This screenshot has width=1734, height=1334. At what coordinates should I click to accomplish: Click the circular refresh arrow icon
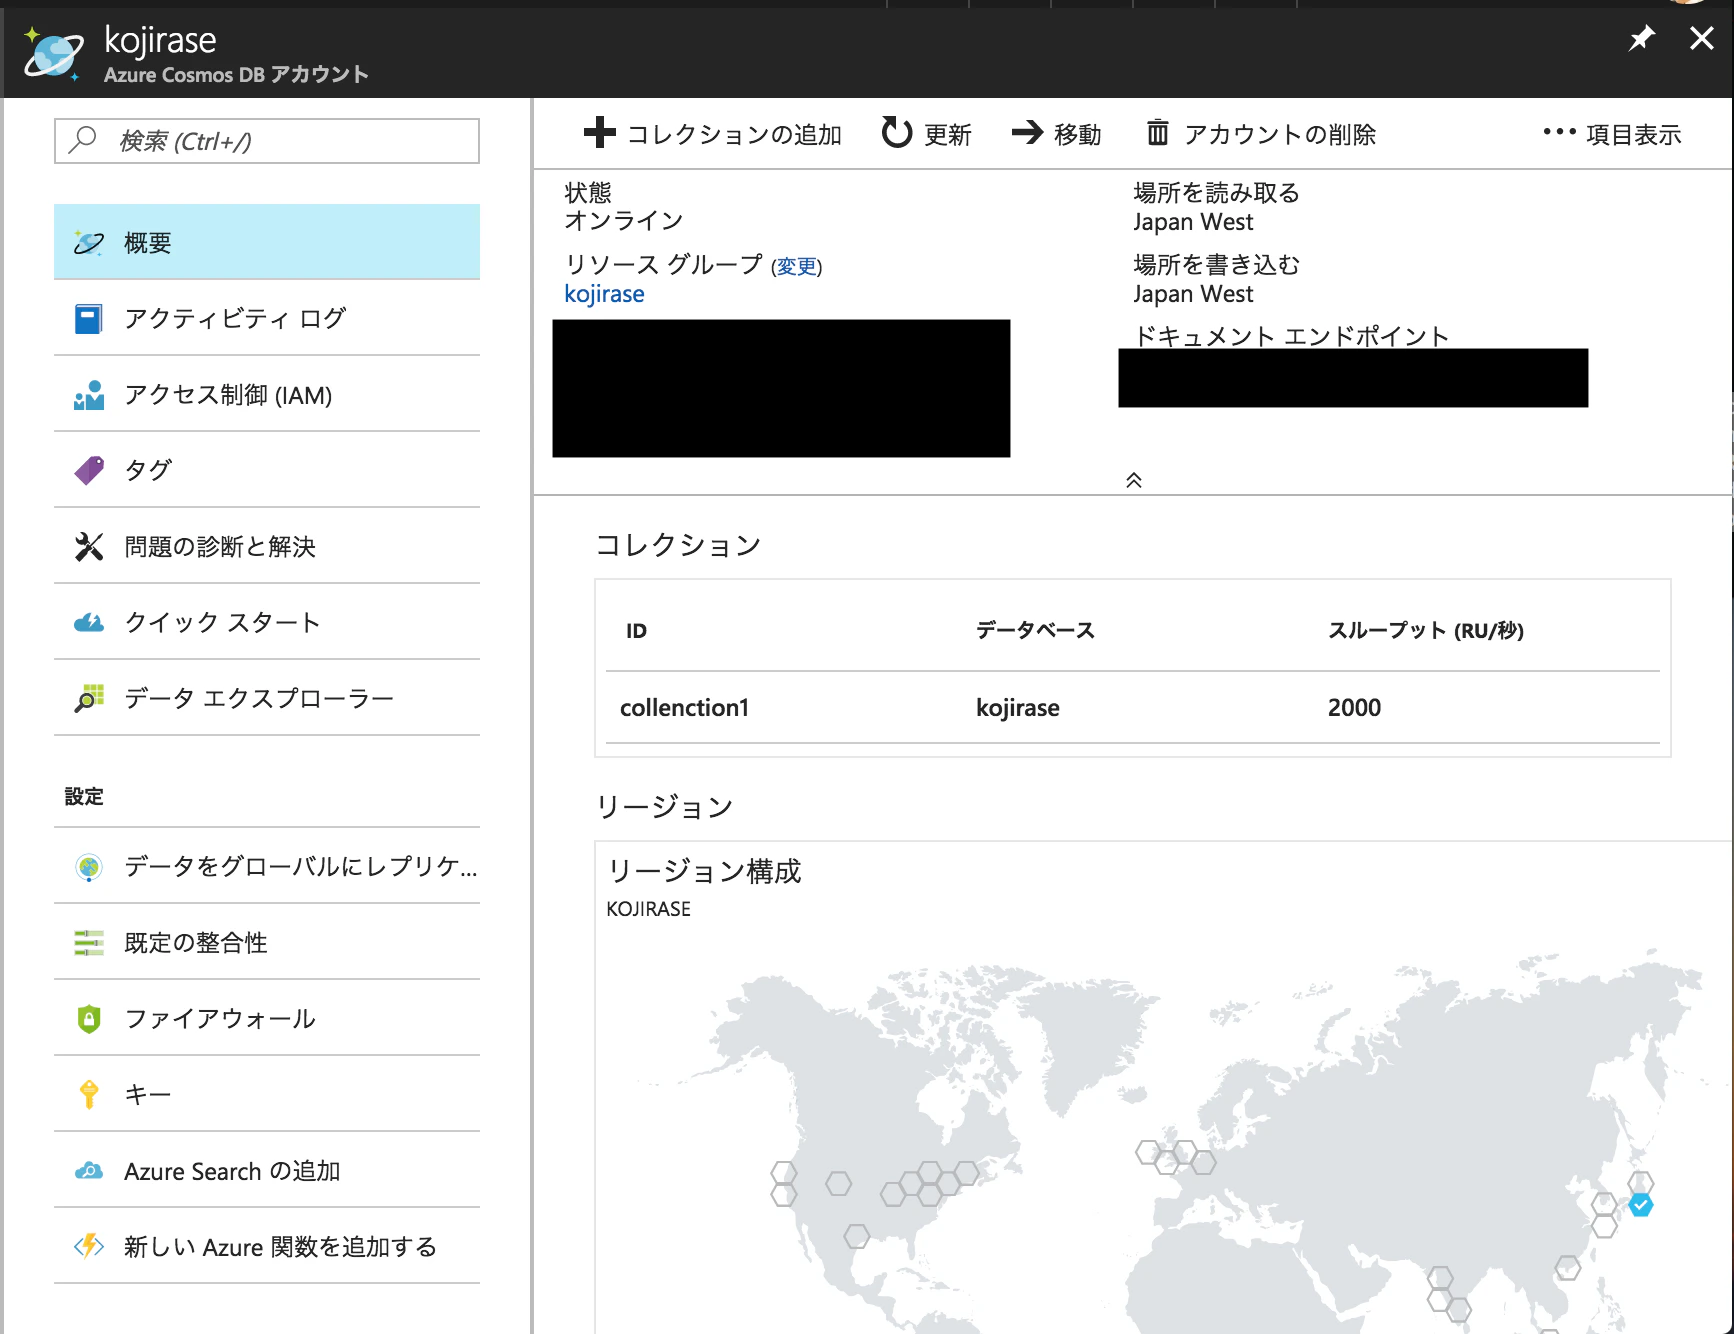896,132
